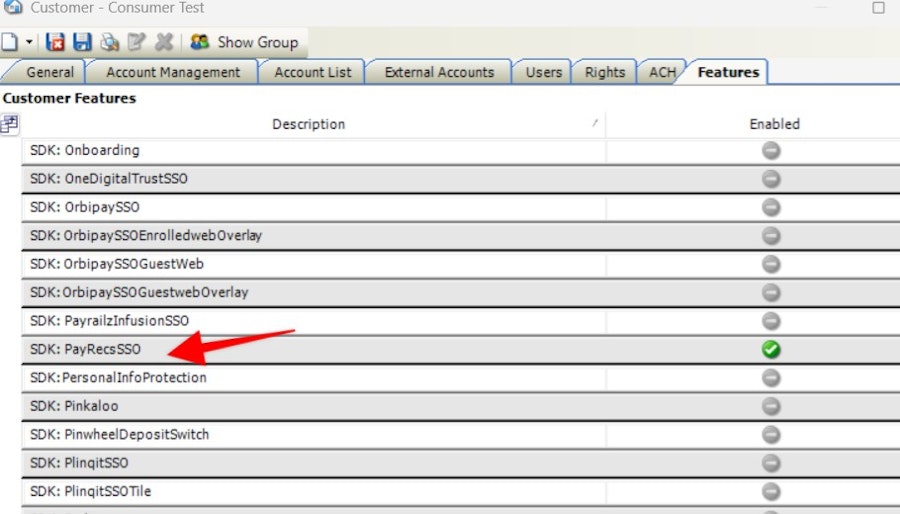900x514 pixels.
Task: Click the New document icon in toolbar
Action: 9,42
